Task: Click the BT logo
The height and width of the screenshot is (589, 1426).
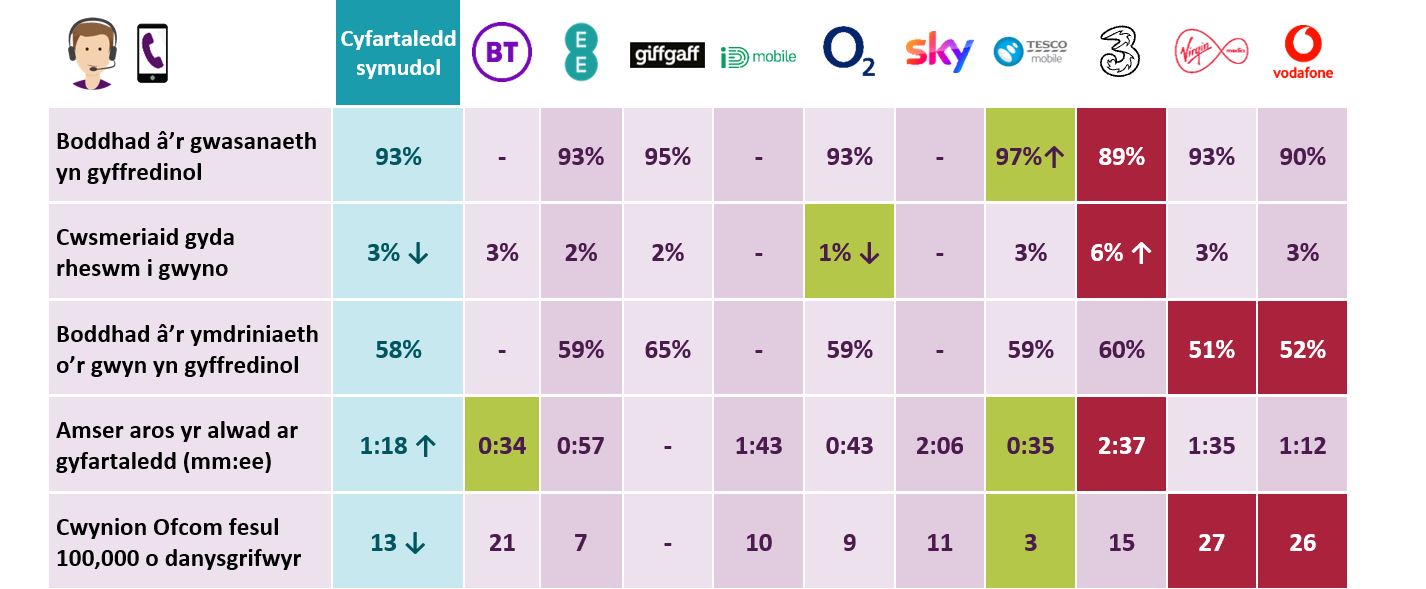Action: pyautogui.click(x=501, y=51)
